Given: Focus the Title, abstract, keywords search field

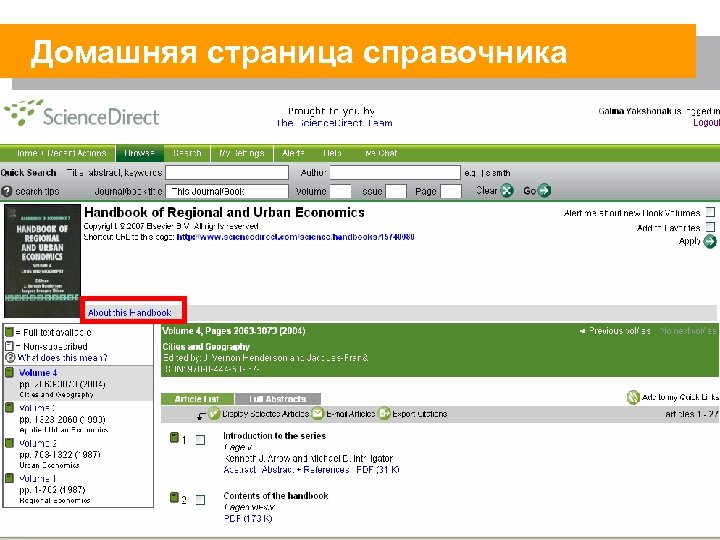Looking at the screenshot, I should 227,173.
